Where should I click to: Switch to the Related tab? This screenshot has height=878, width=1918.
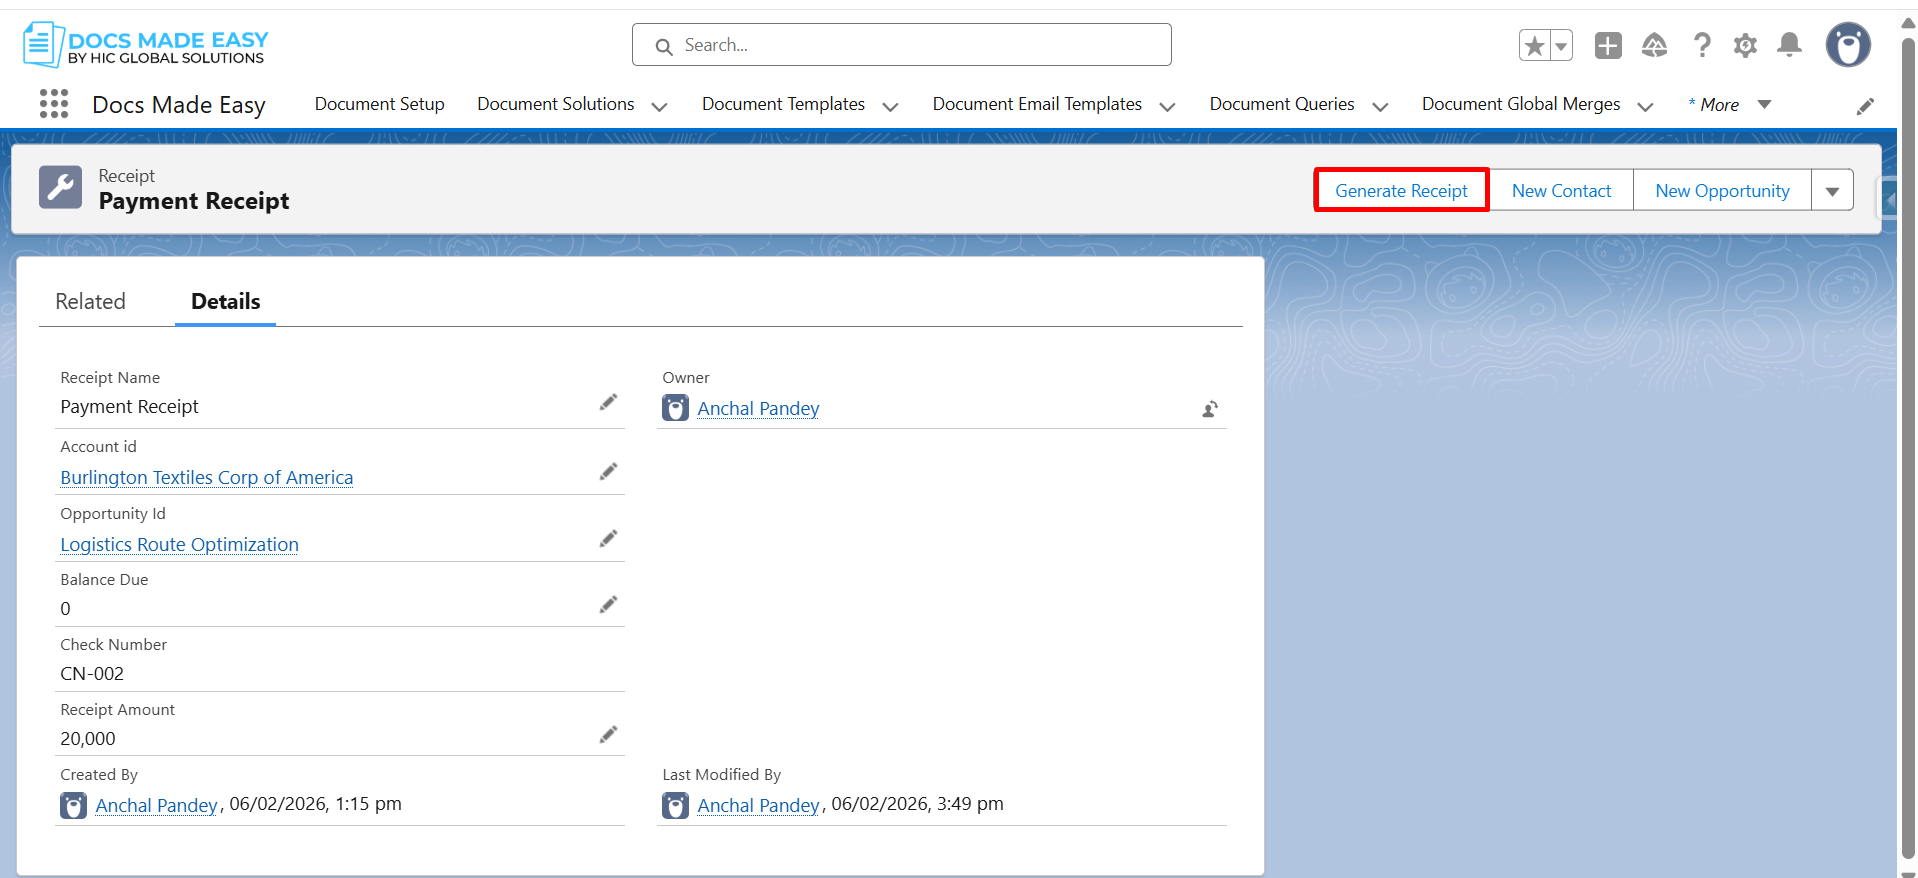(90, 302)
